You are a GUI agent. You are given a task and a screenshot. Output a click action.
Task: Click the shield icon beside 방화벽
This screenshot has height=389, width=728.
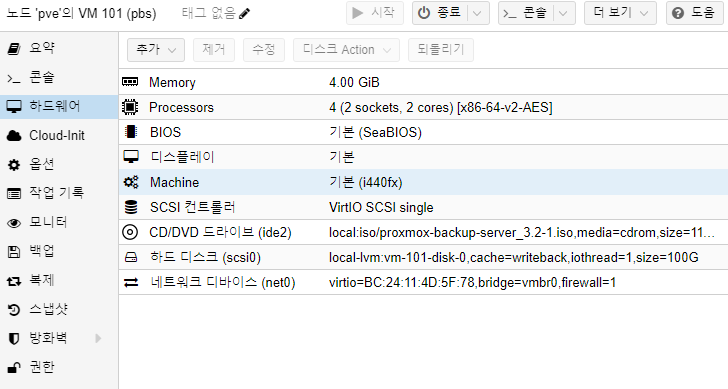14,339
